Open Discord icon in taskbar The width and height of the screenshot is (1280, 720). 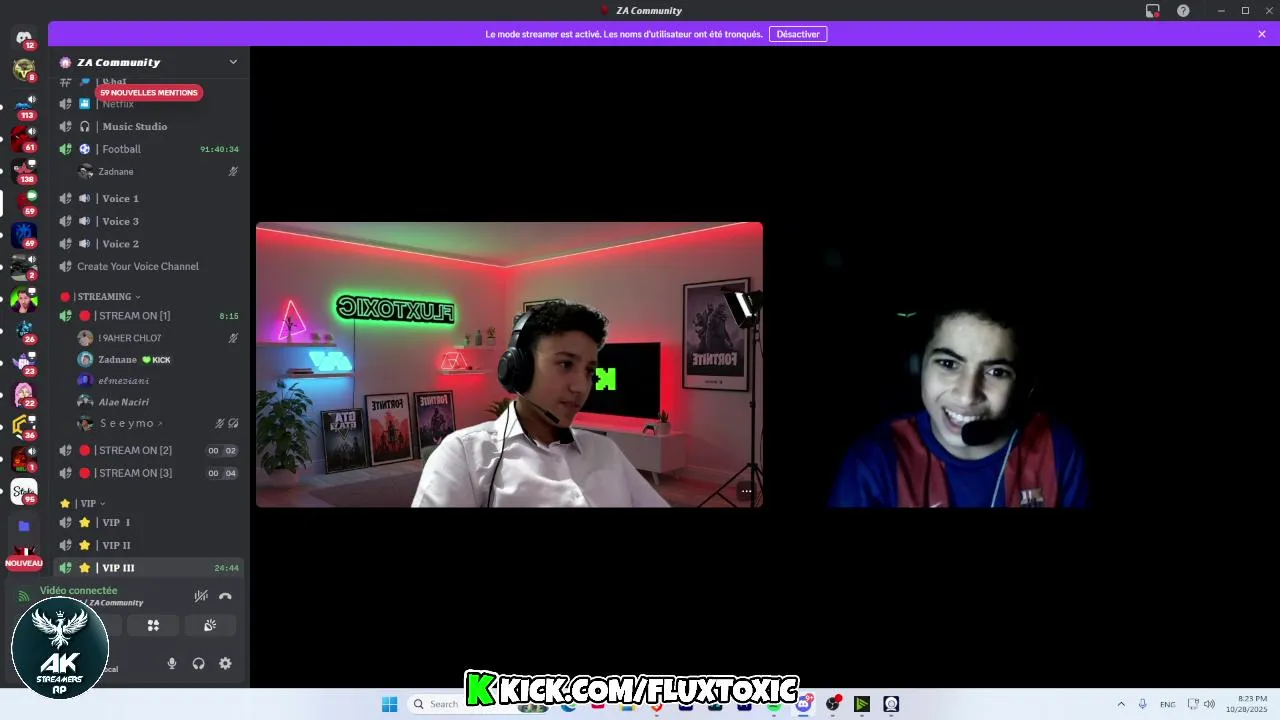[x=803, y=704]
